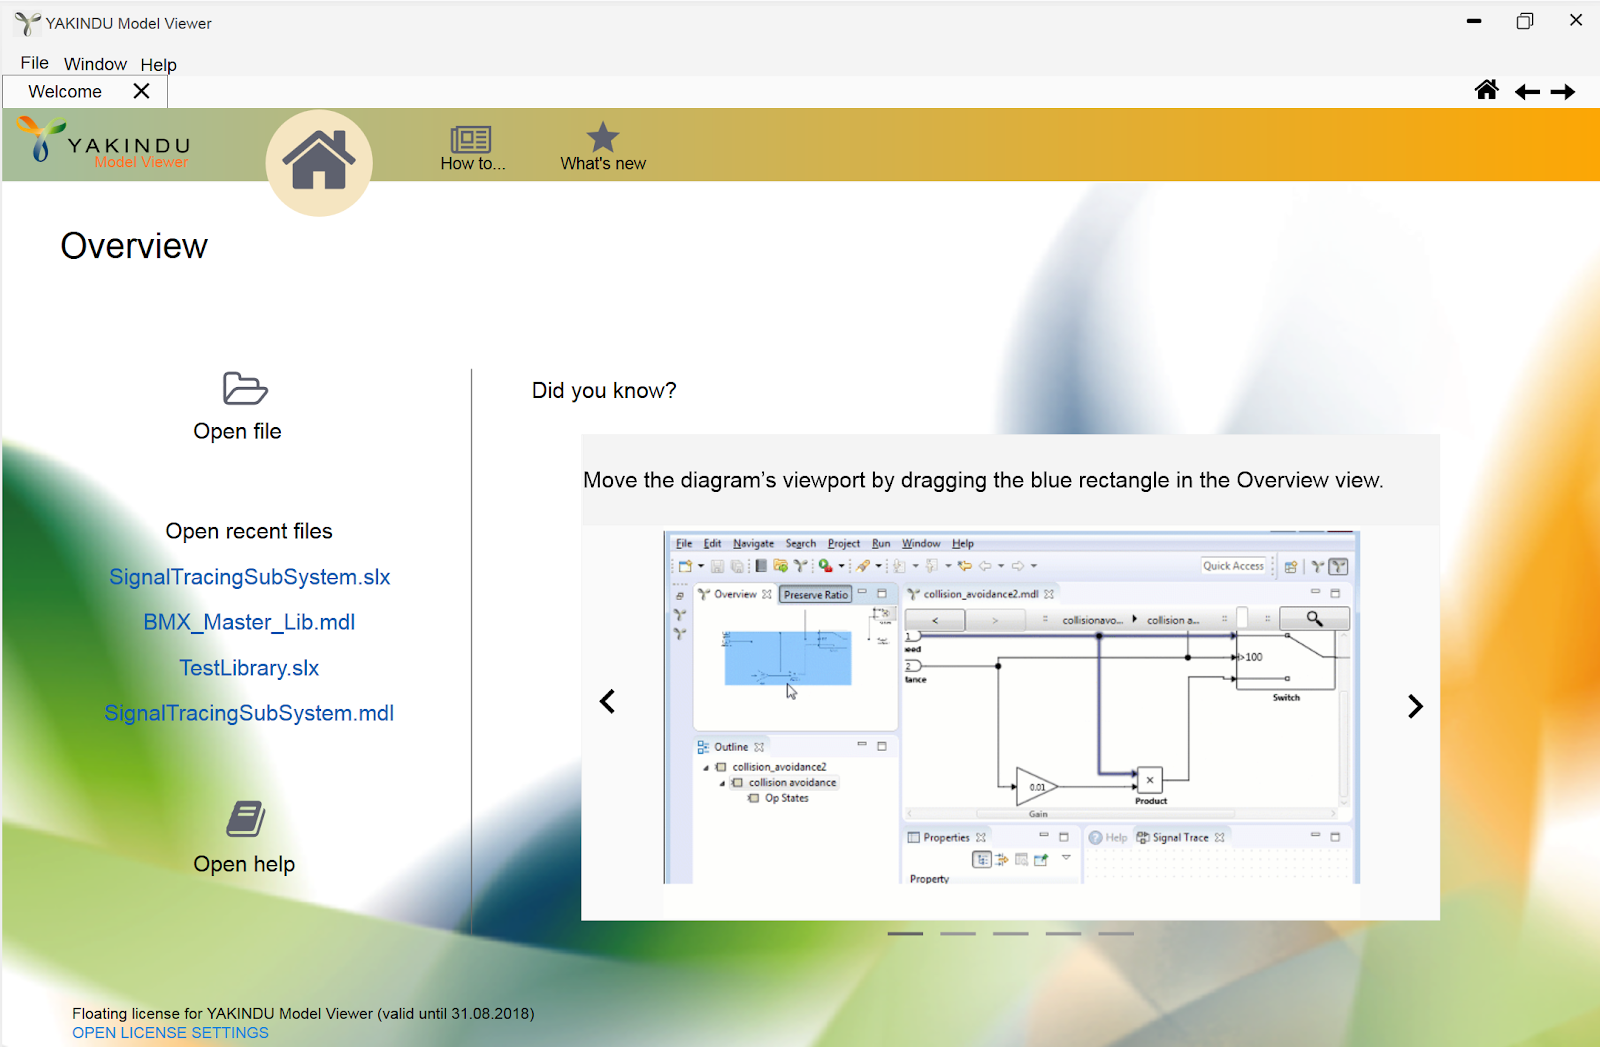Click the Open file label
Image resolution: width=1600 pixels, height=1047 pixels.
pos(237,431)
